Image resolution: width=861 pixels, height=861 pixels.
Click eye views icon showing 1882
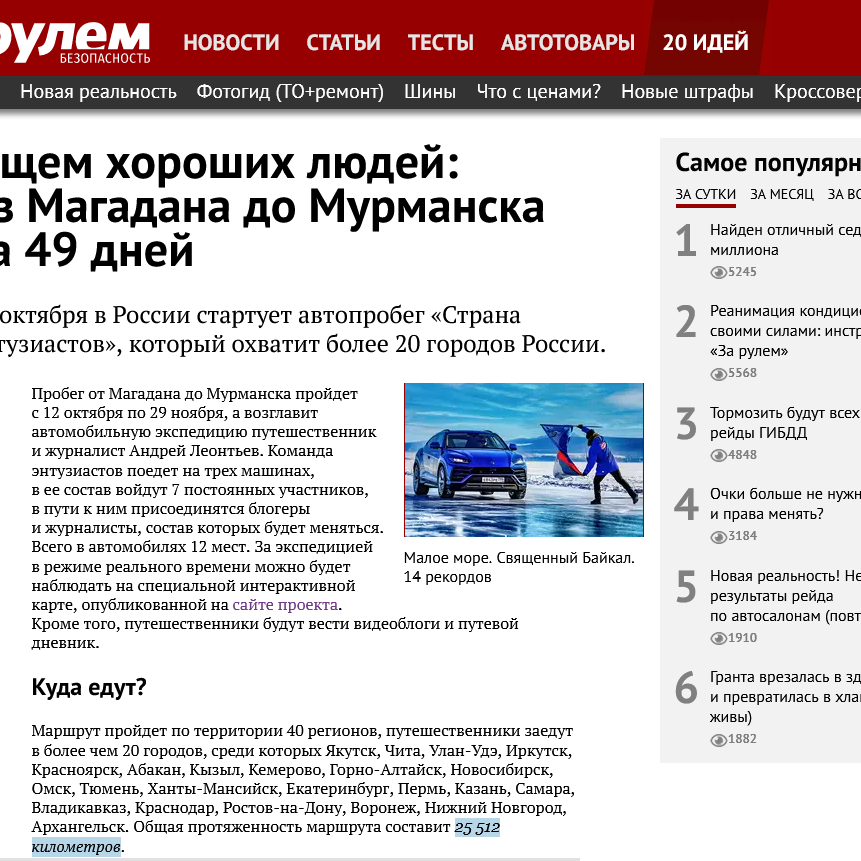click(718, 740)
